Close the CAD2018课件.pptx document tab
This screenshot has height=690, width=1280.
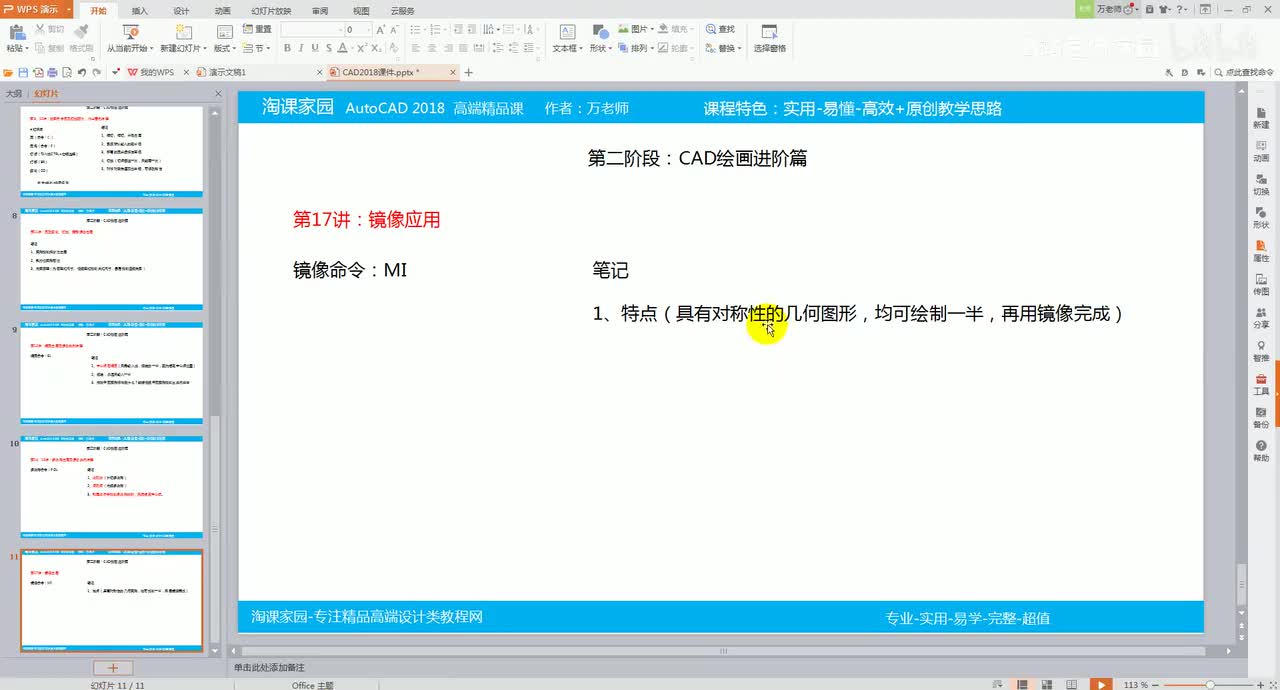(x=454, y=72)
